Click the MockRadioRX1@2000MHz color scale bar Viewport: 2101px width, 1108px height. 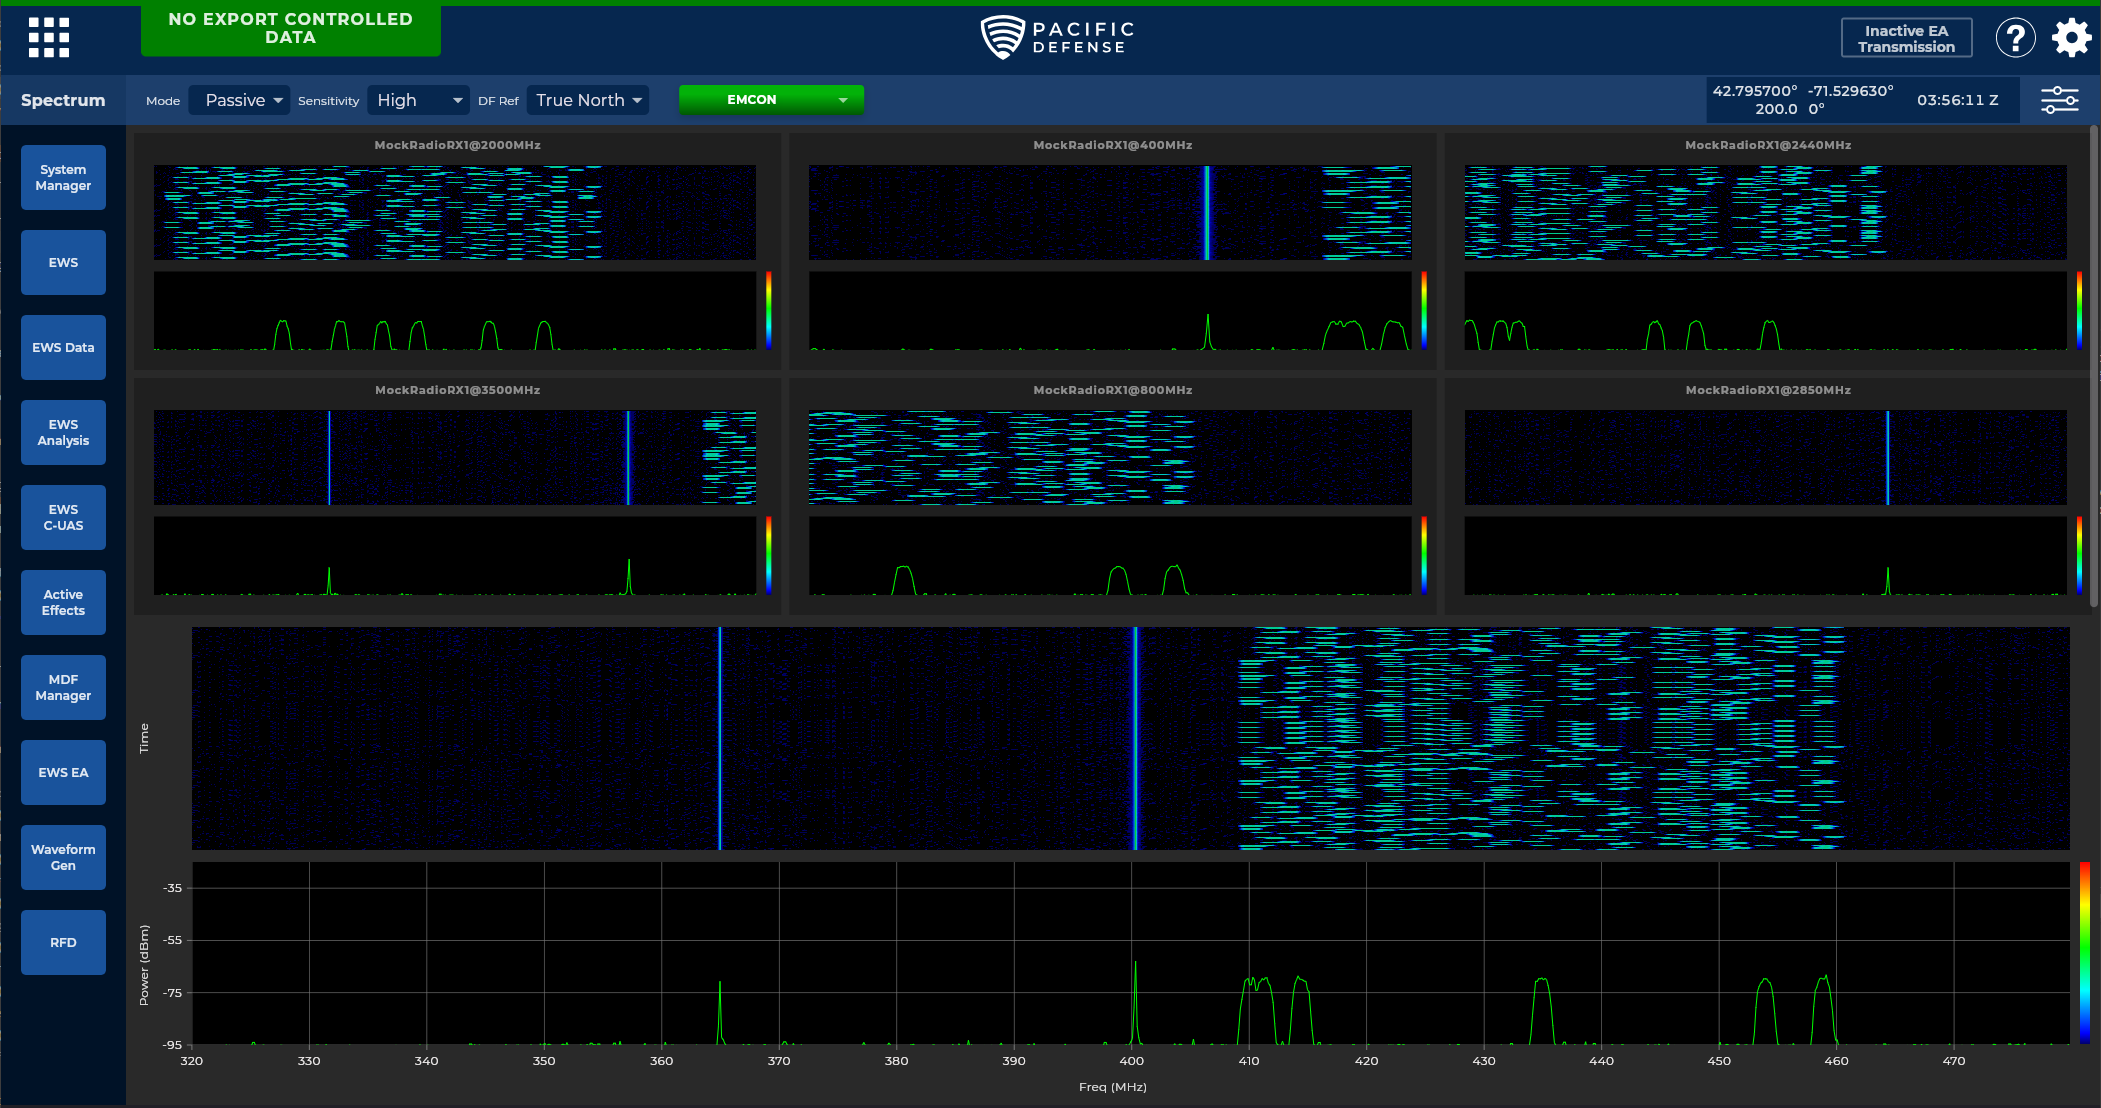[x=768, y=310]
